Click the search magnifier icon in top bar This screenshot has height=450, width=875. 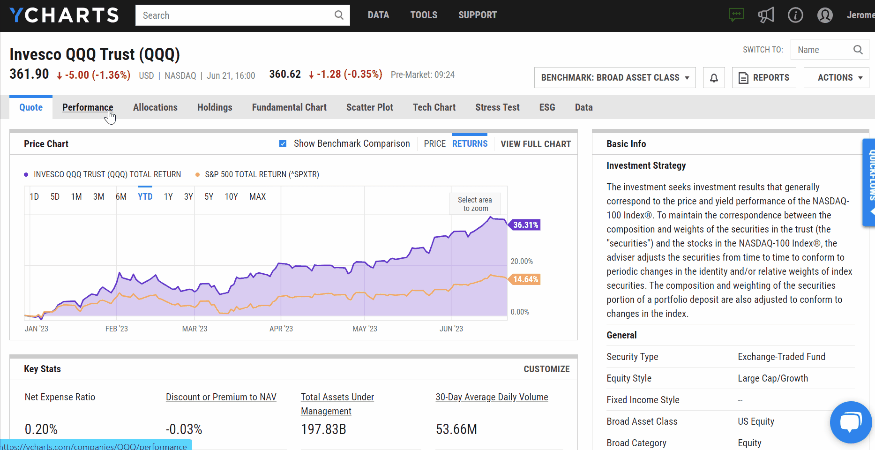click(x=340, y=16)
